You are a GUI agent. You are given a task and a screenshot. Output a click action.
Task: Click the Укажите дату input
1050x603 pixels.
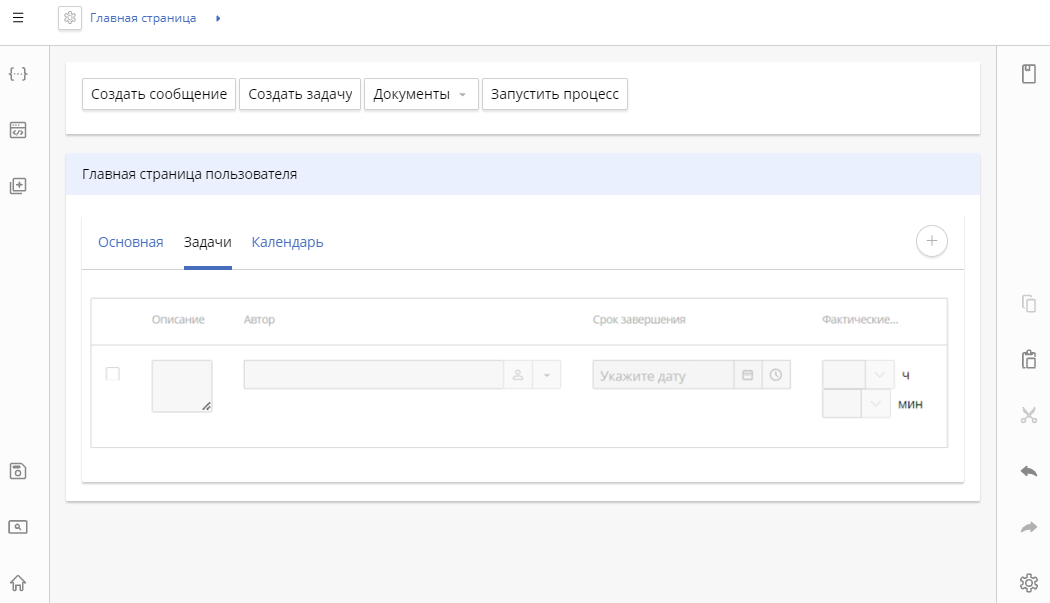(663, 375)
